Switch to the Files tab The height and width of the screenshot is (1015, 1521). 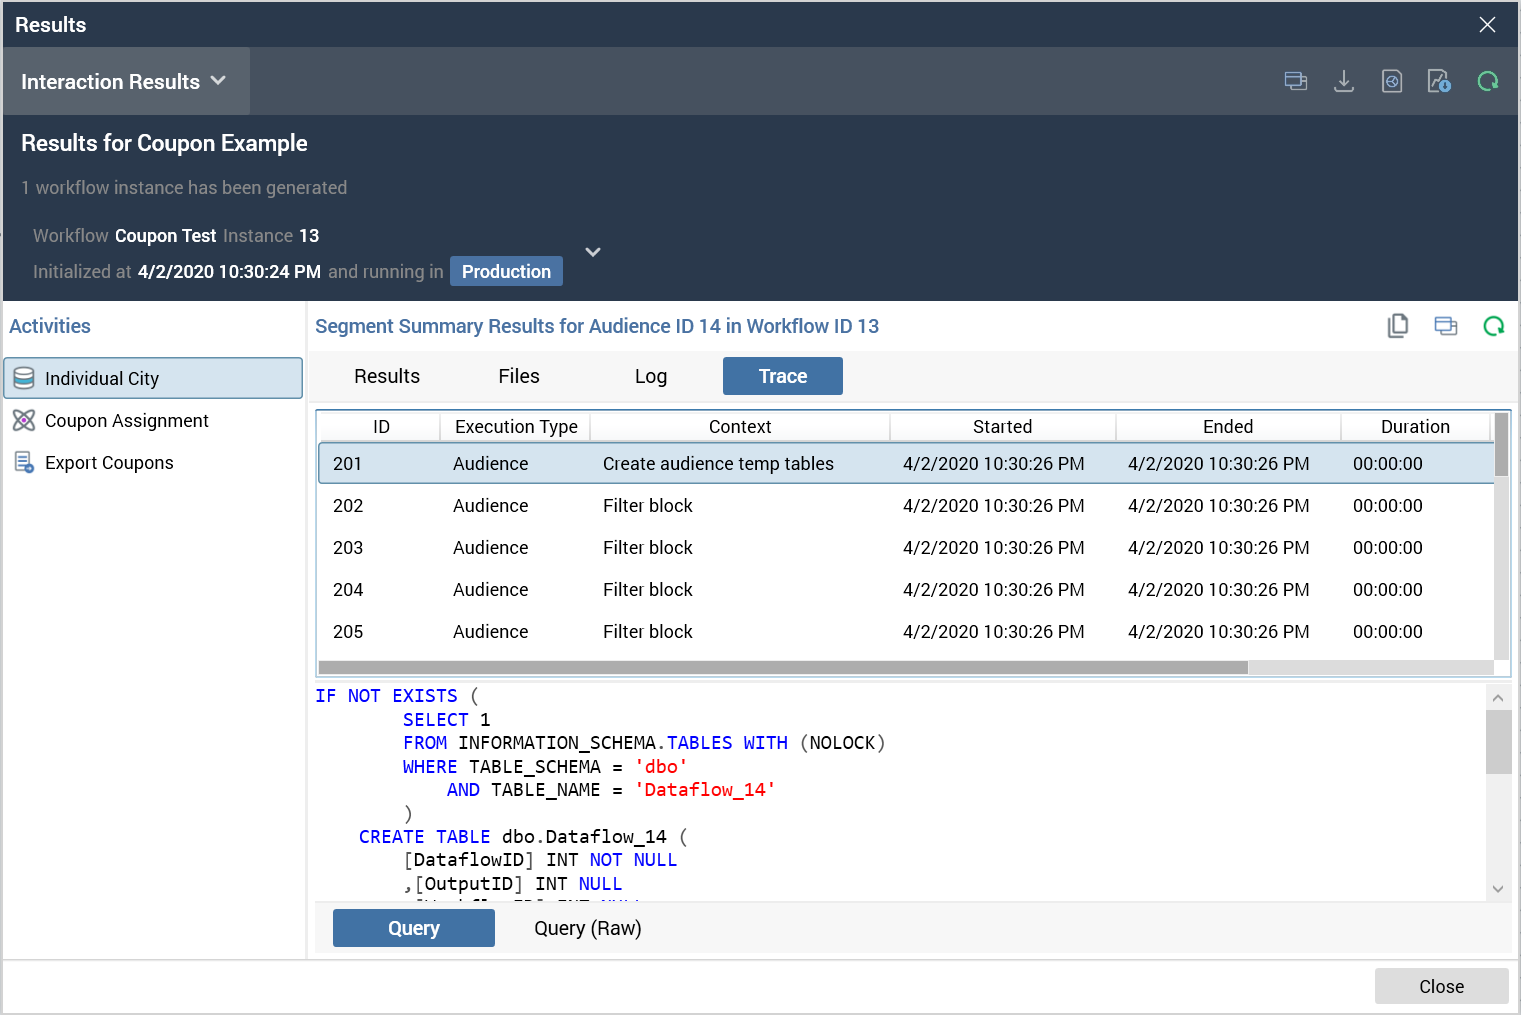tap(518, 376)
